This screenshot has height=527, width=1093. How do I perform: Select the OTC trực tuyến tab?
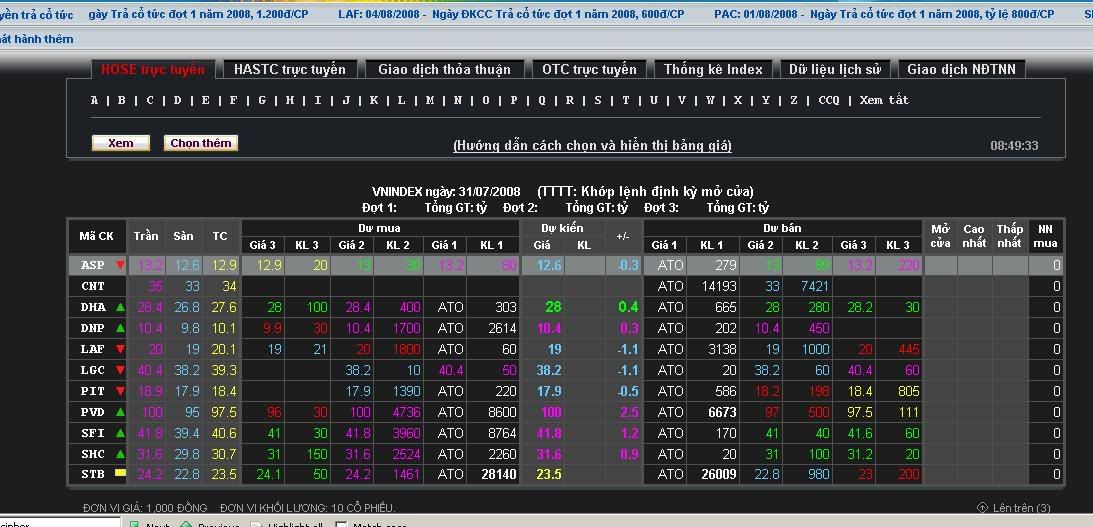[x=589, y=69]
